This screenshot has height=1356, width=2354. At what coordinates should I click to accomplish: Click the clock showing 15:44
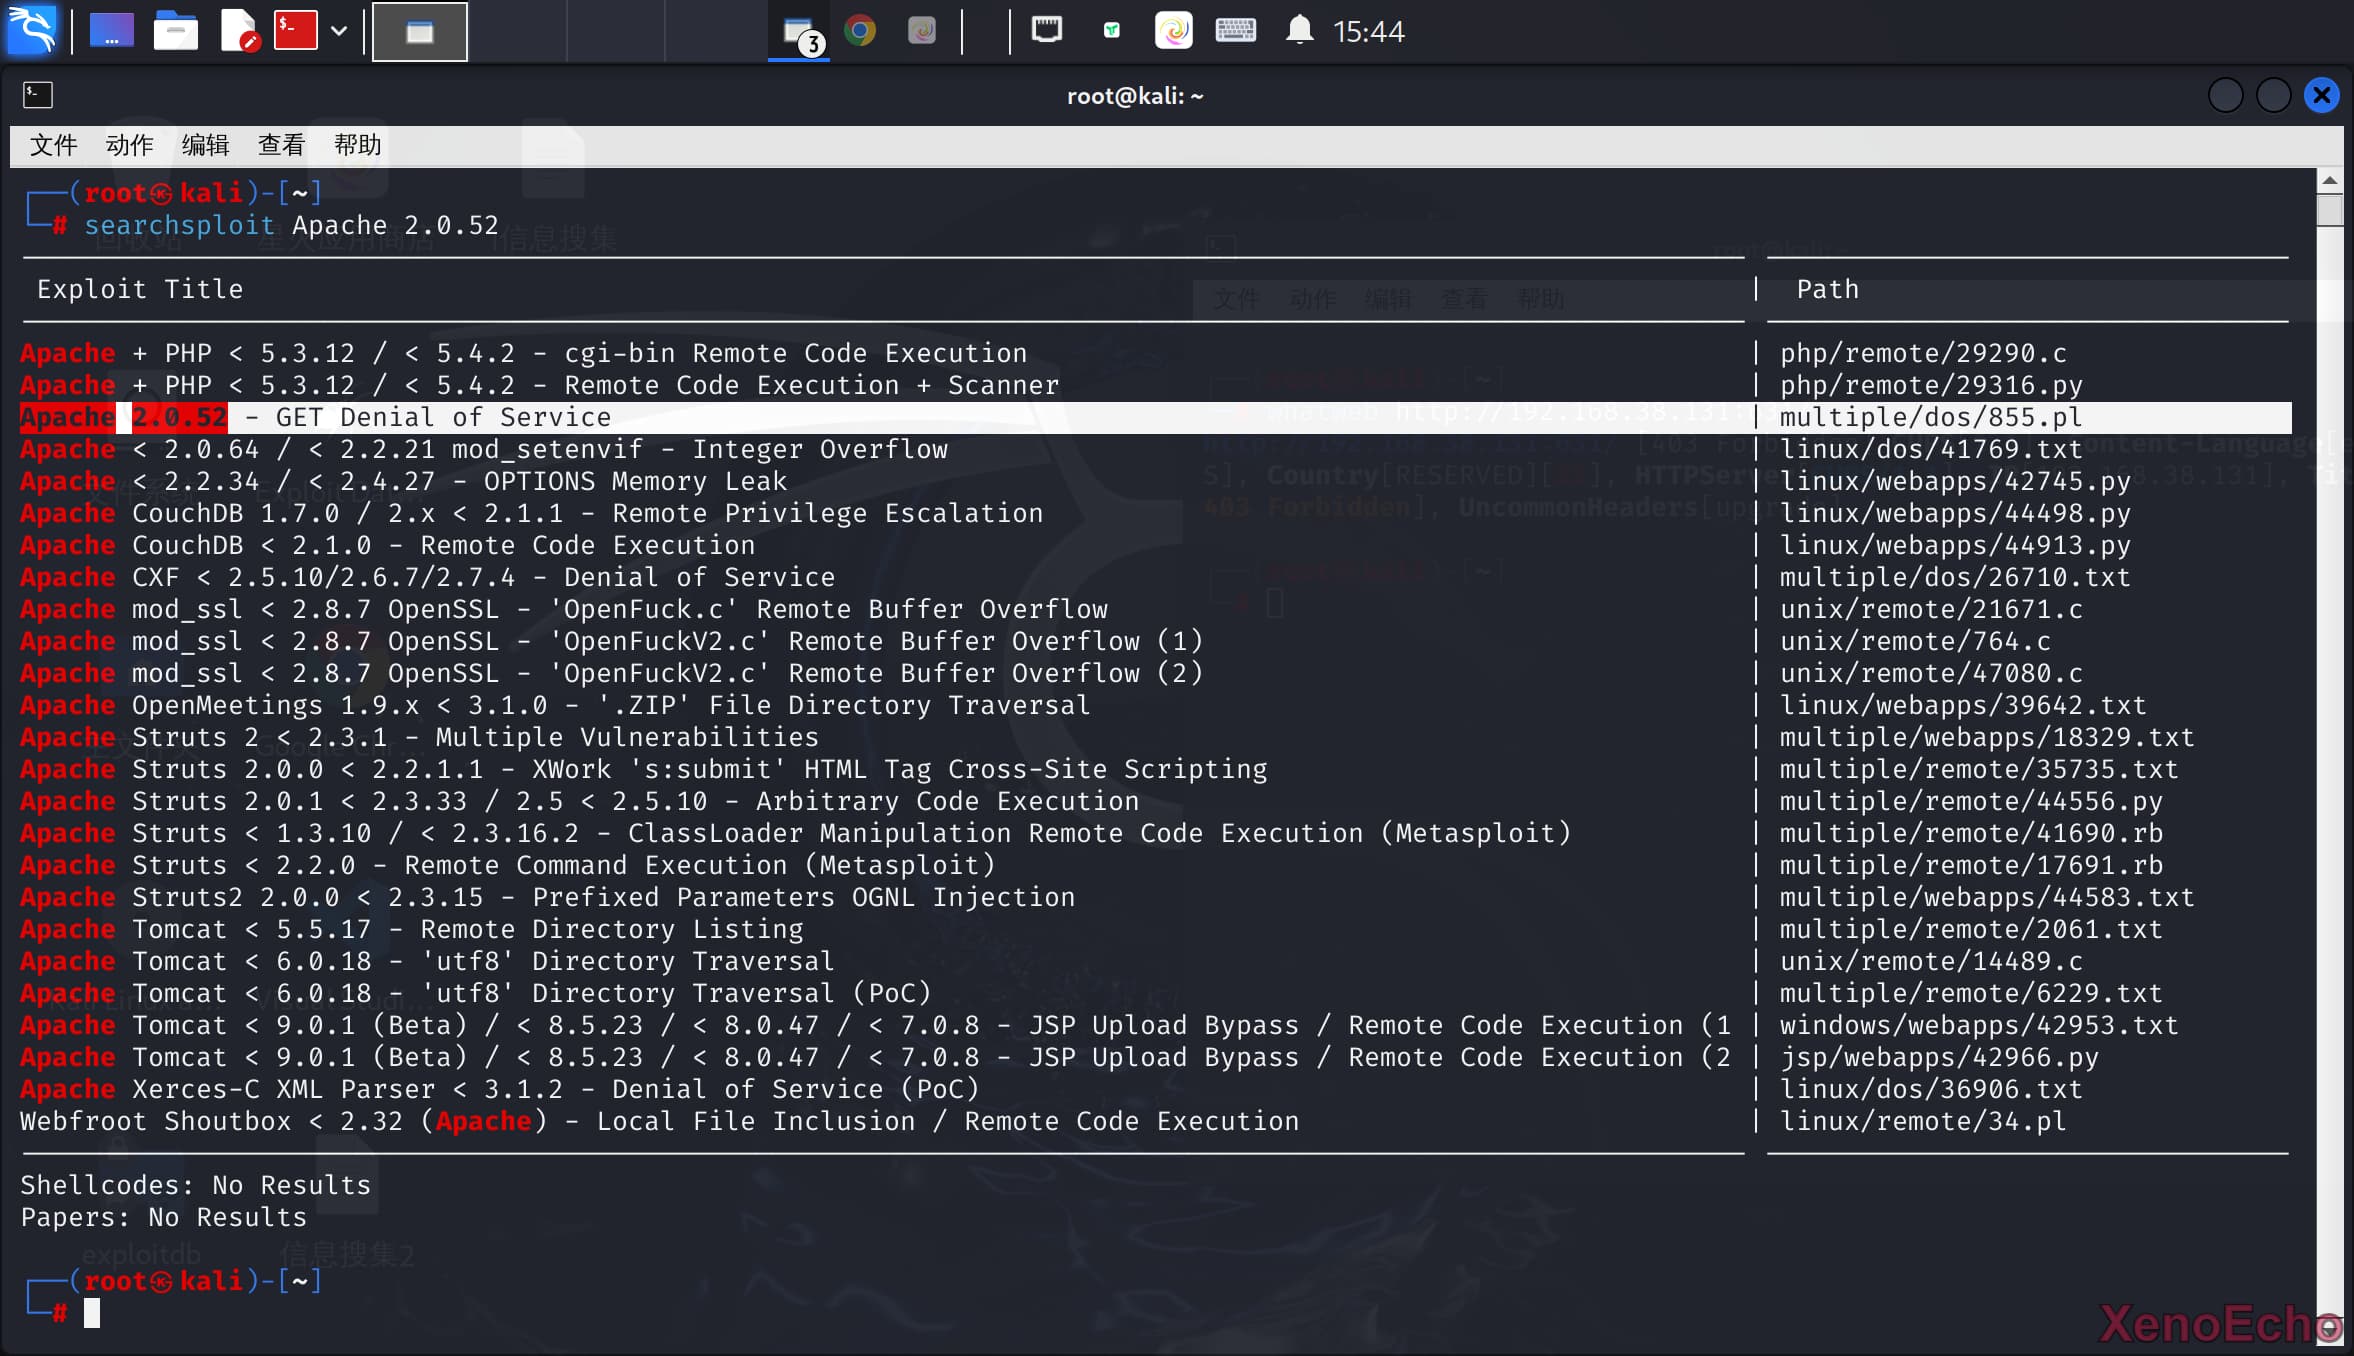(x=1367, y=32)
